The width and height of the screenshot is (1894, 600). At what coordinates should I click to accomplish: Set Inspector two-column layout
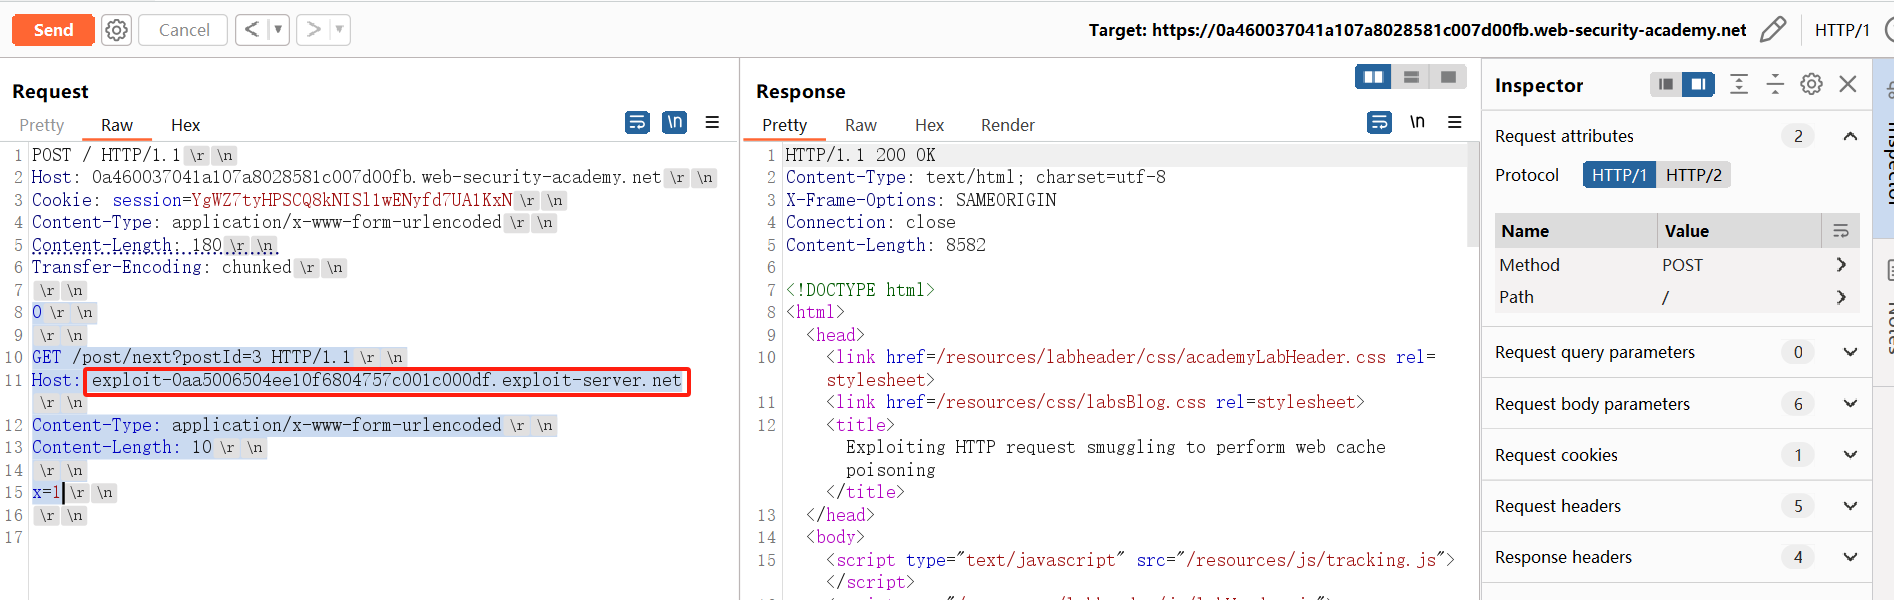click(x=1698, y=85)
